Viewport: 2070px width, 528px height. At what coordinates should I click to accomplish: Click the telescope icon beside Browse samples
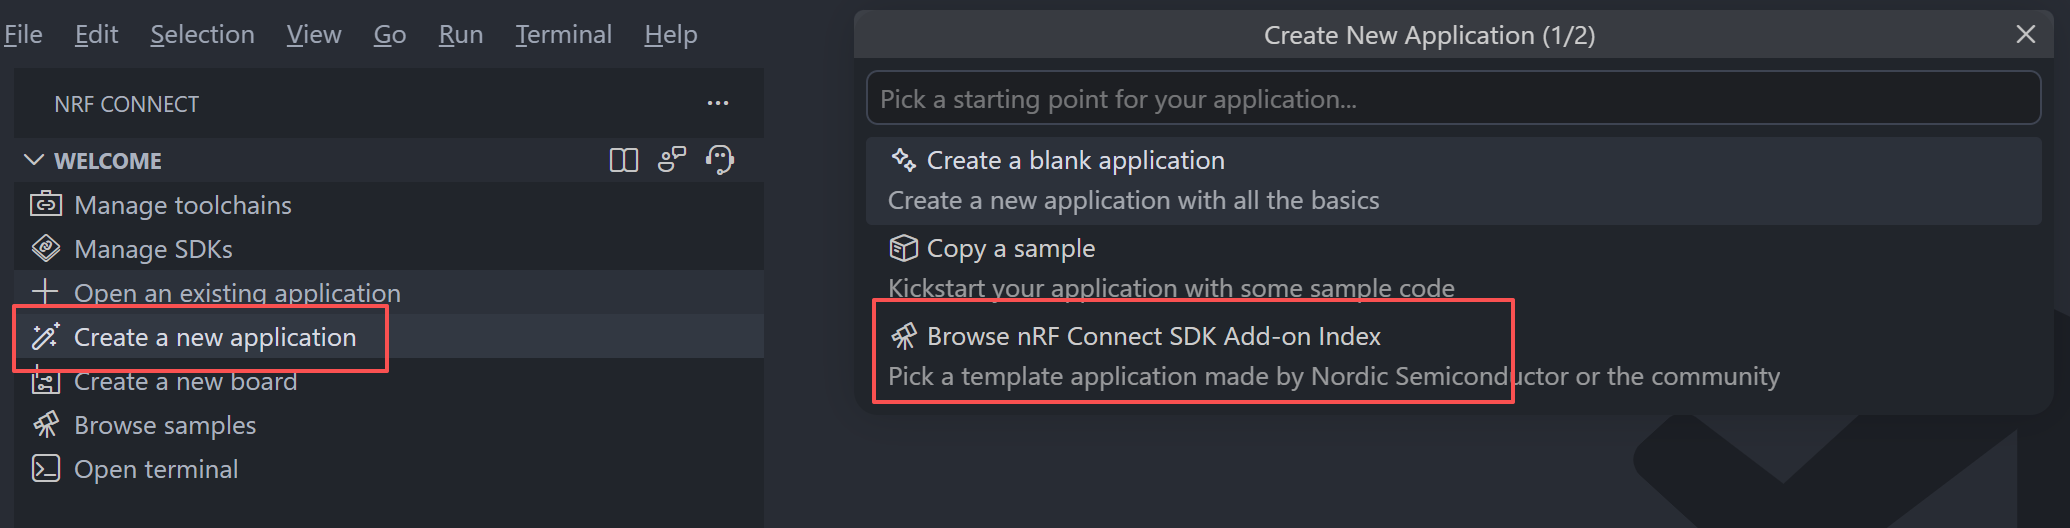[46, 424]
